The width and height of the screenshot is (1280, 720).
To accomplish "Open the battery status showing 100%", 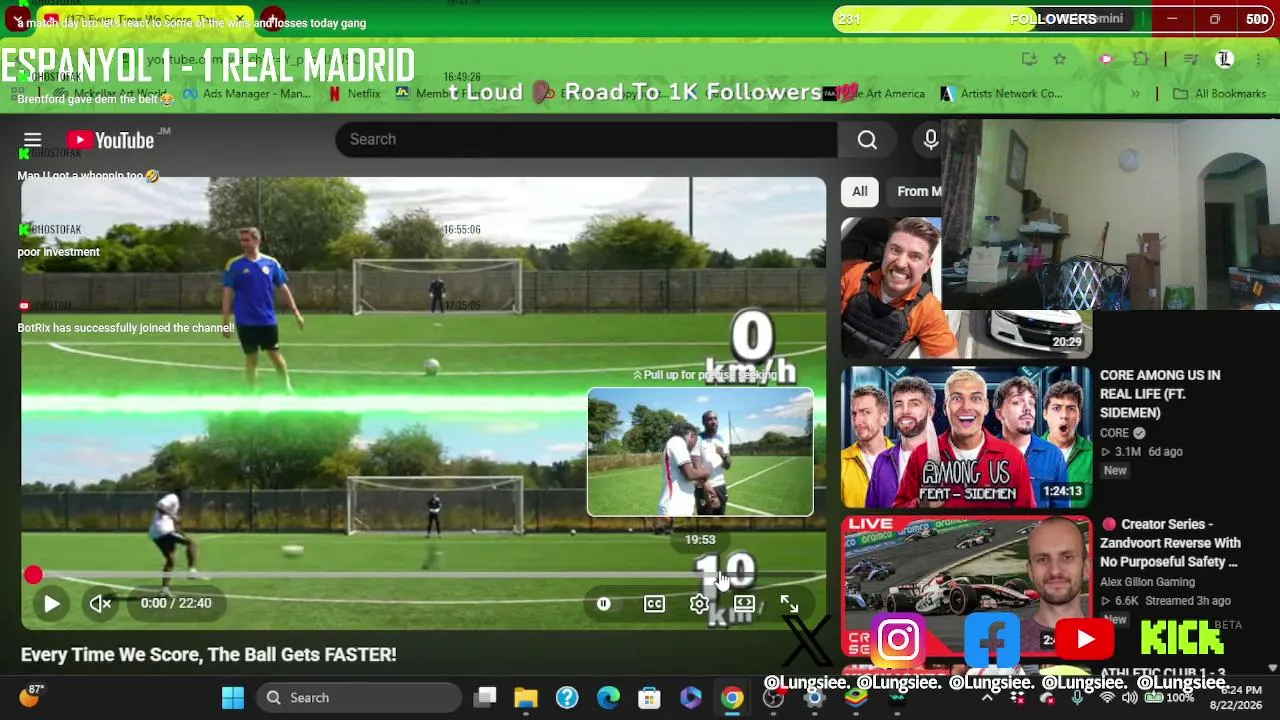I will 1169,698.
